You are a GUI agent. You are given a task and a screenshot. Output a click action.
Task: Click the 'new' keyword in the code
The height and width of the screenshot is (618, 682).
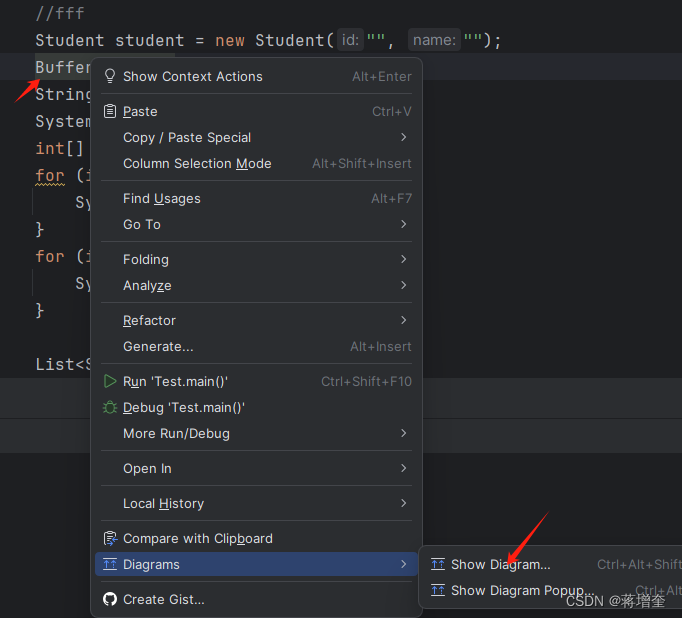pyautogui.click(x=230, y=41)
